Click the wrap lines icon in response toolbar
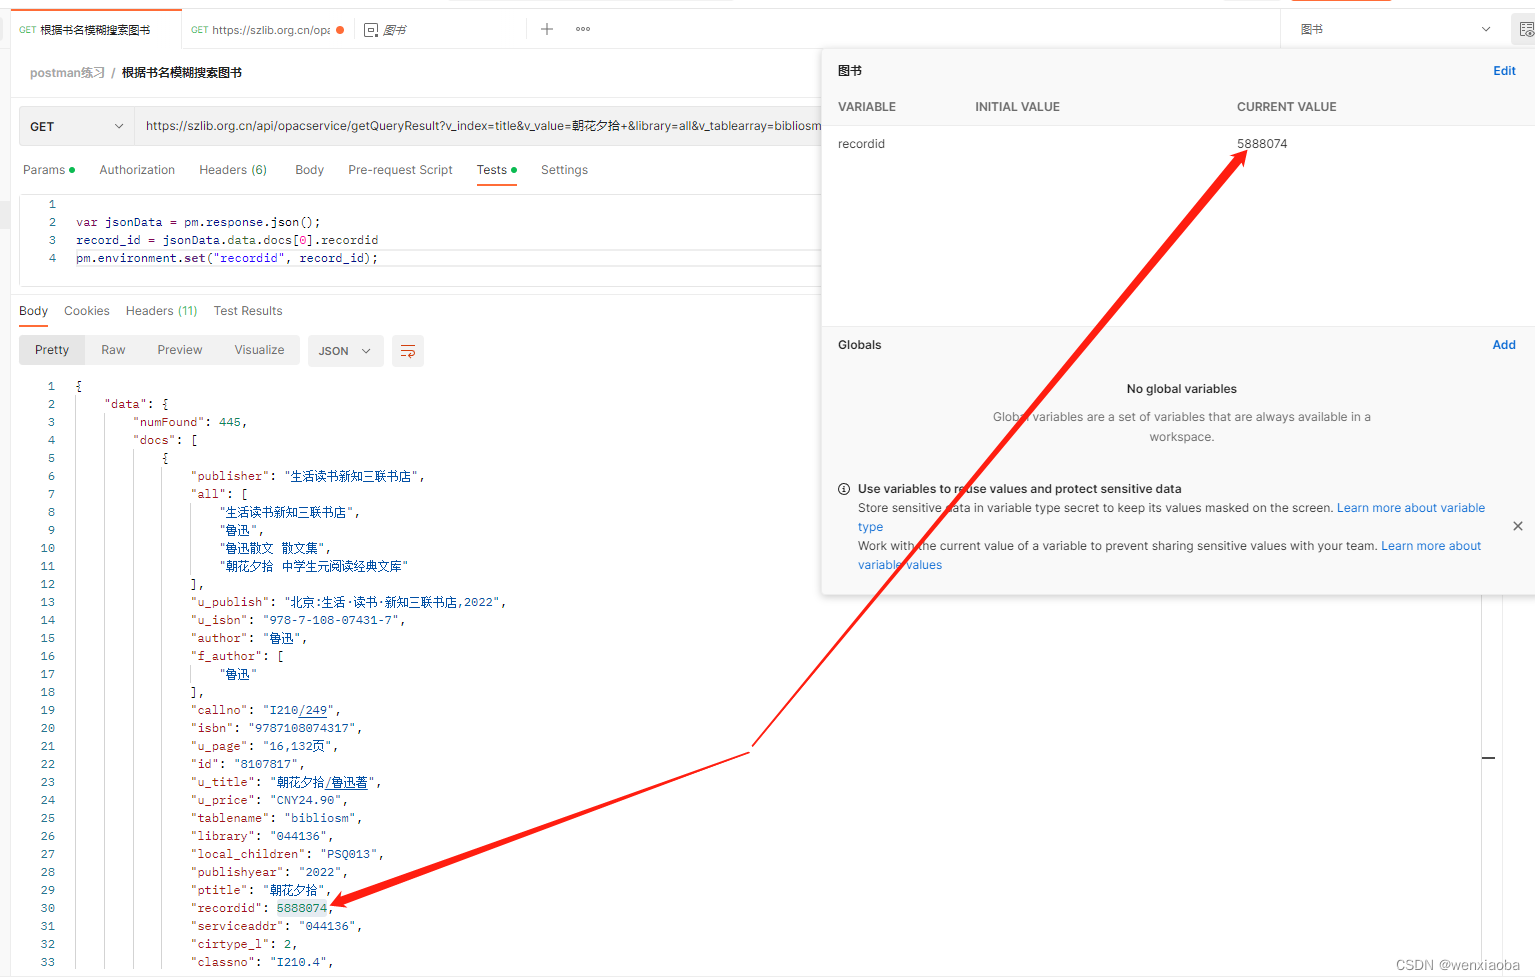 pos(408,351)
